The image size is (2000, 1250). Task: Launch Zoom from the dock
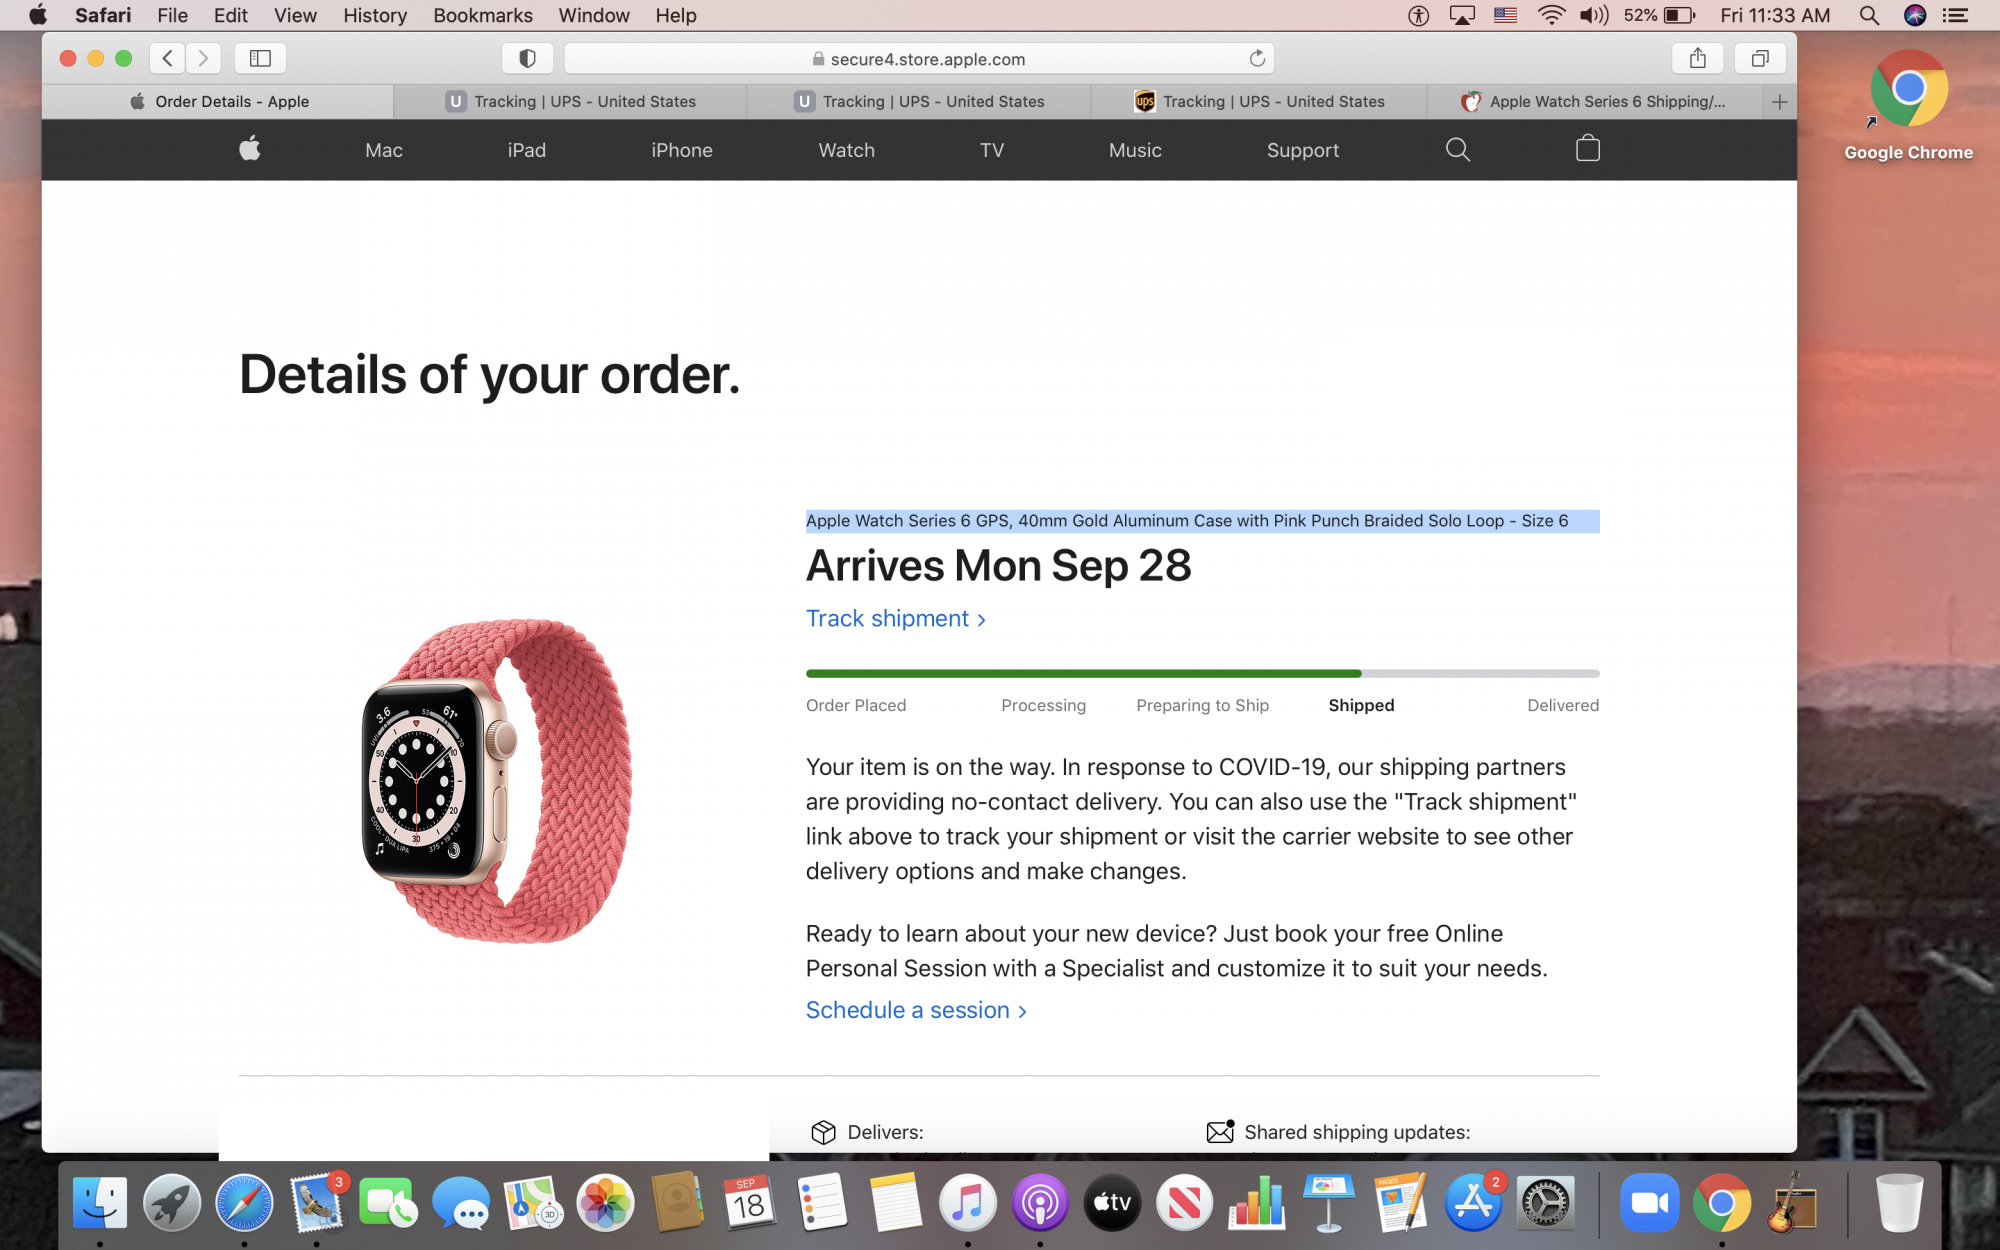[1649, 1203]
